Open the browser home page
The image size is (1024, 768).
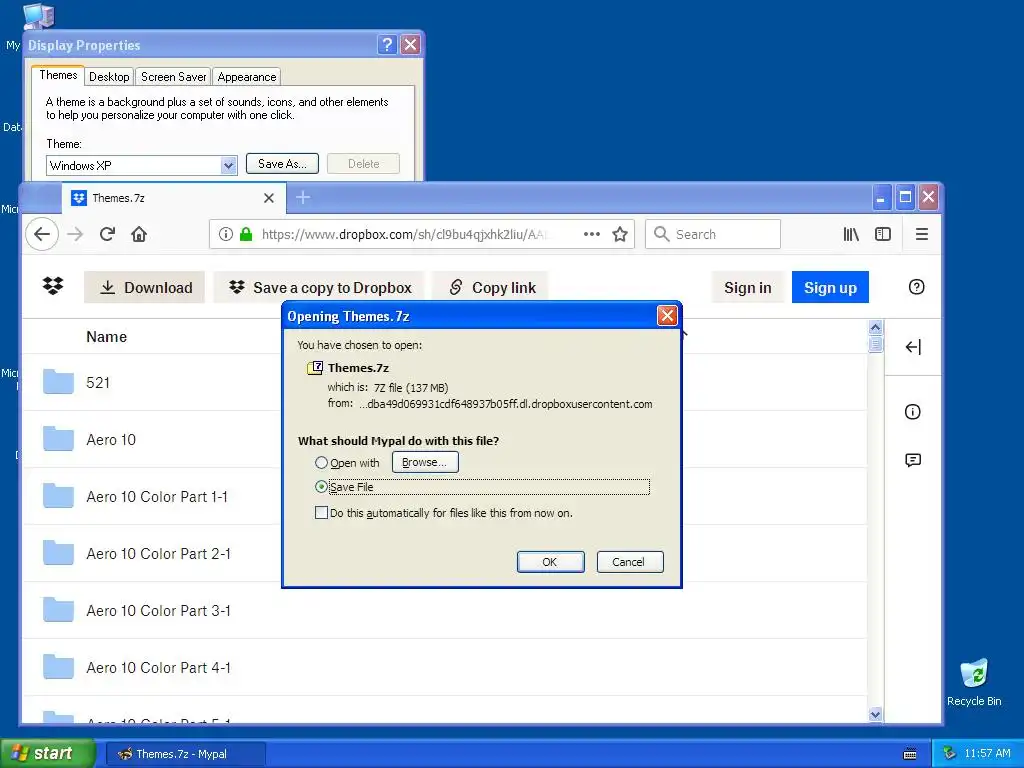coord(139,234)
